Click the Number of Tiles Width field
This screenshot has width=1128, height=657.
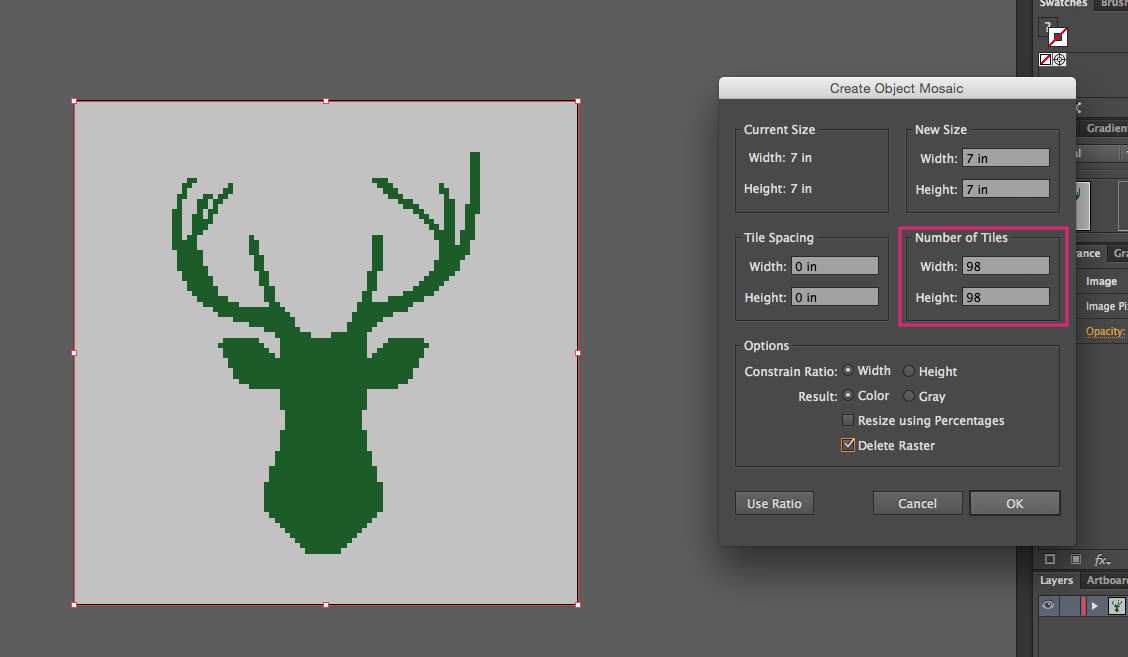[x=1006, y=266]
